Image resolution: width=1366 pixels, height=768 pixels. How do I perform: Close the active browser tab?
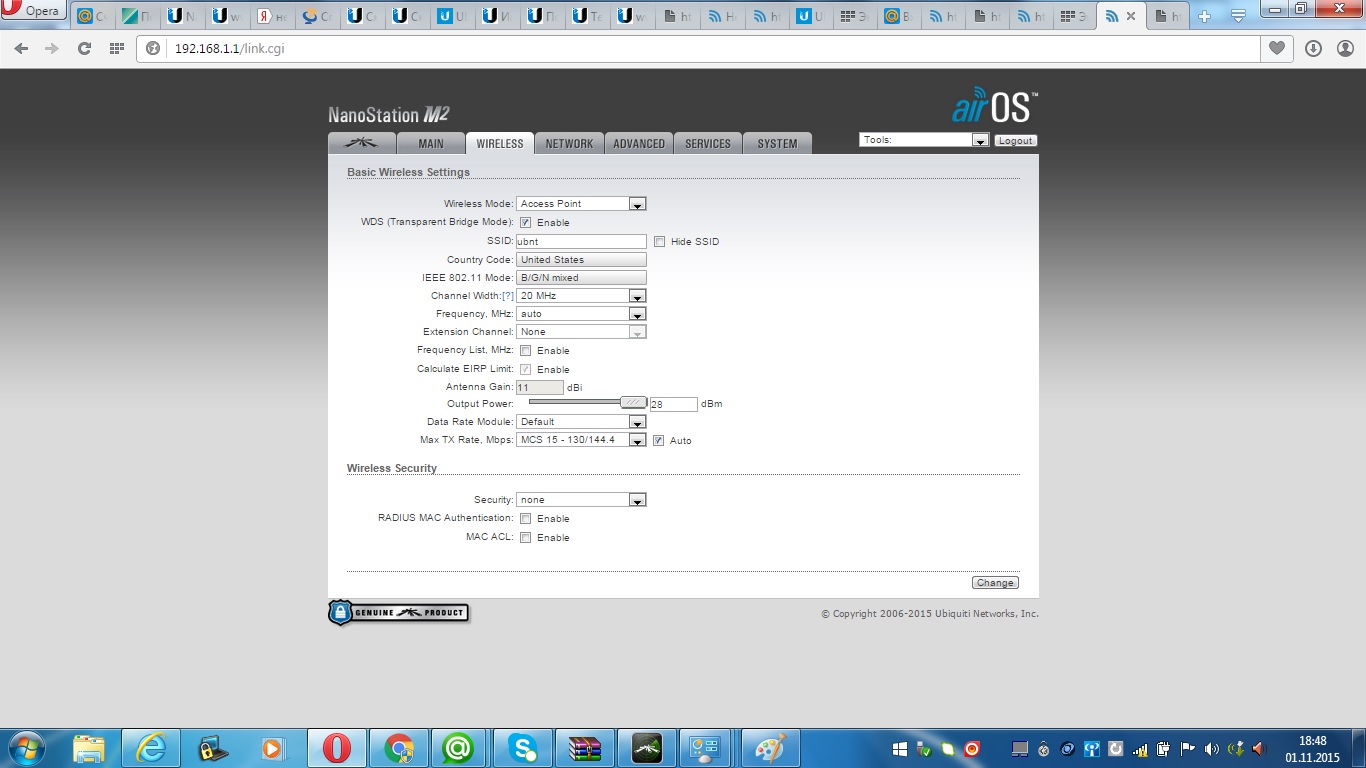1131,16
